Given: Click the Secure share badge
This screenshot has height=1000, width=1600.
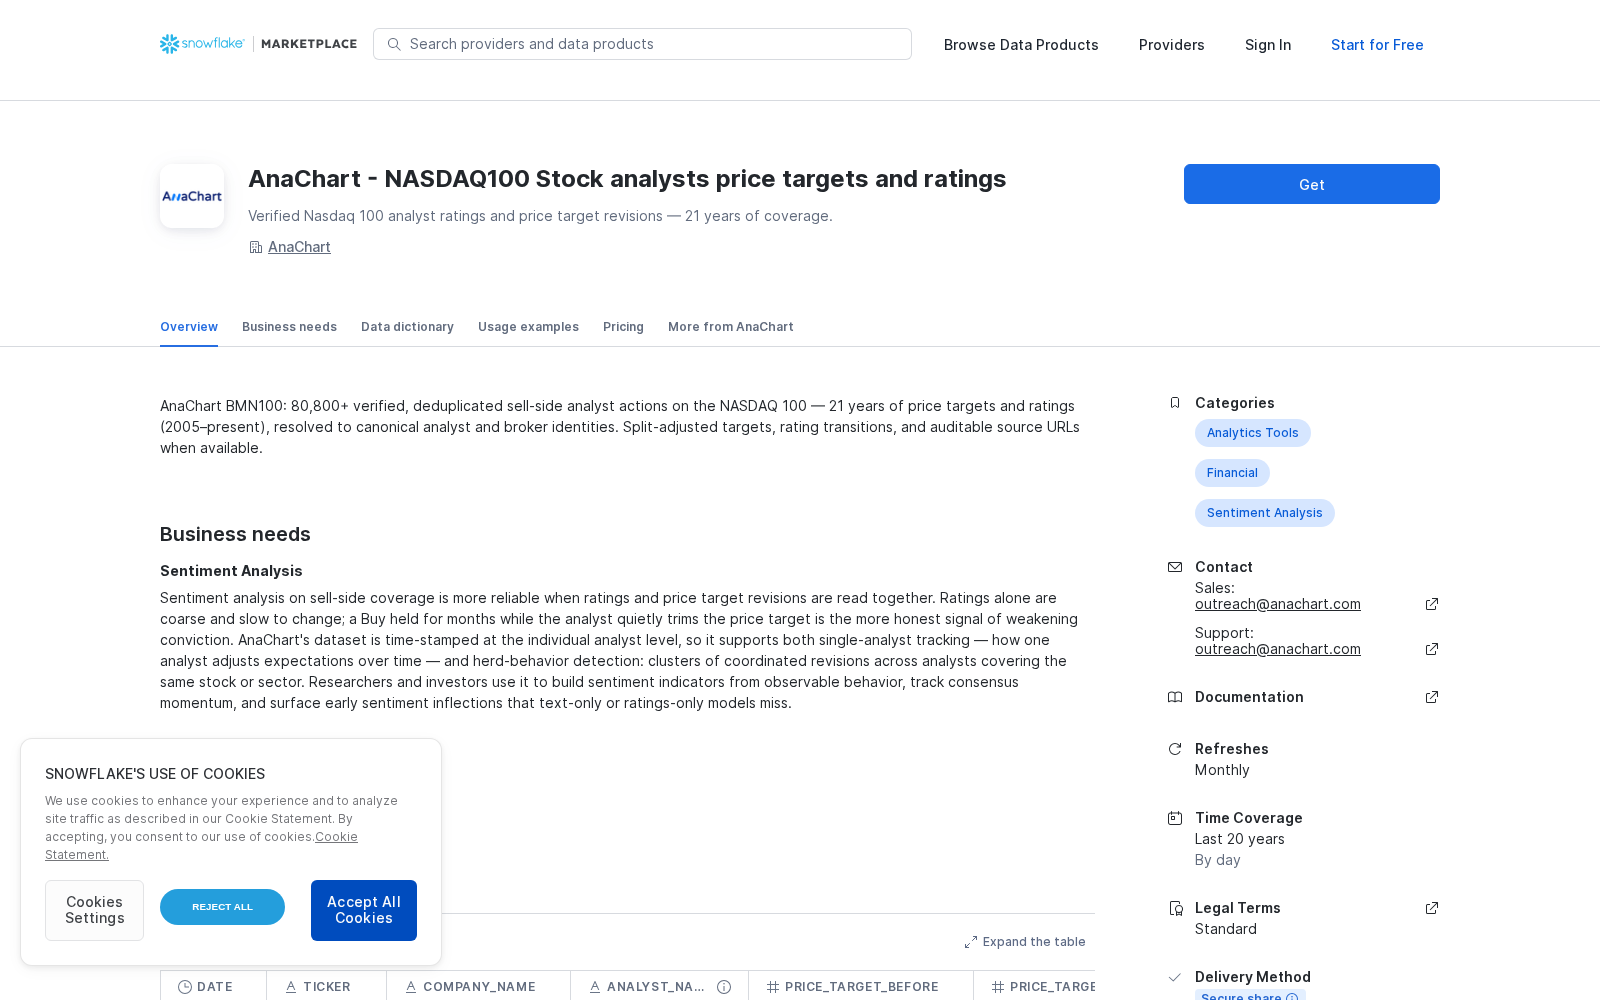Looking at the screenshot, I should 1250,995.
